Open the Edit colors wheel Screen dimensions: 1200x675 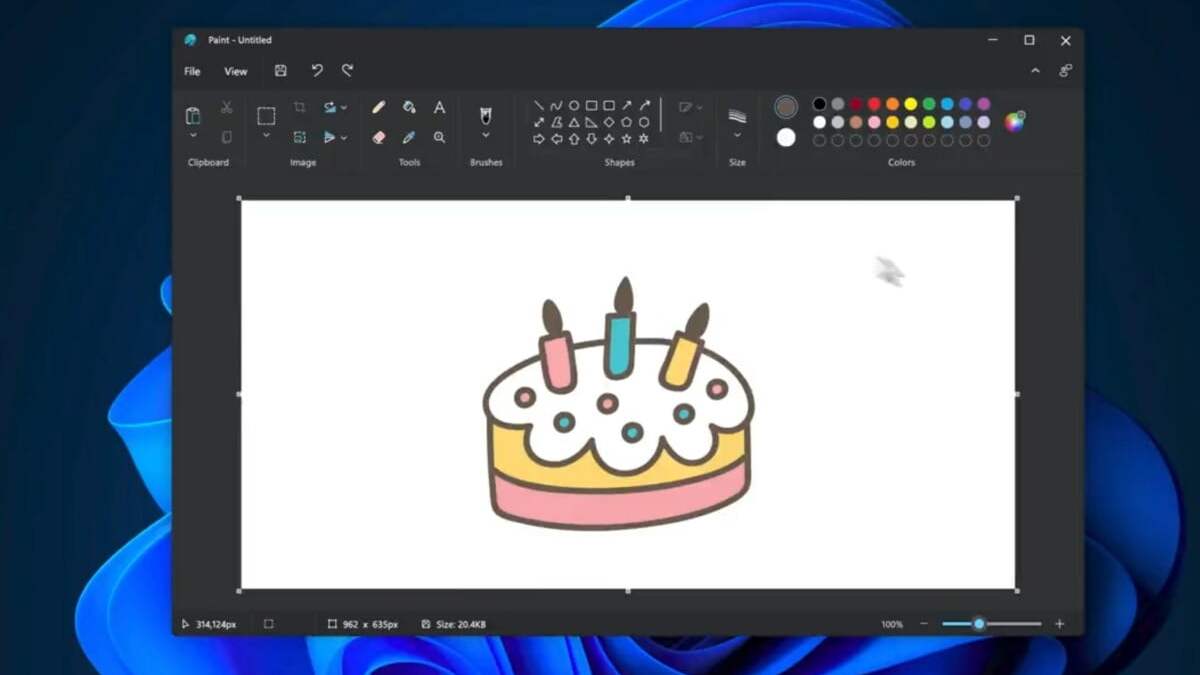(1014, 122)
